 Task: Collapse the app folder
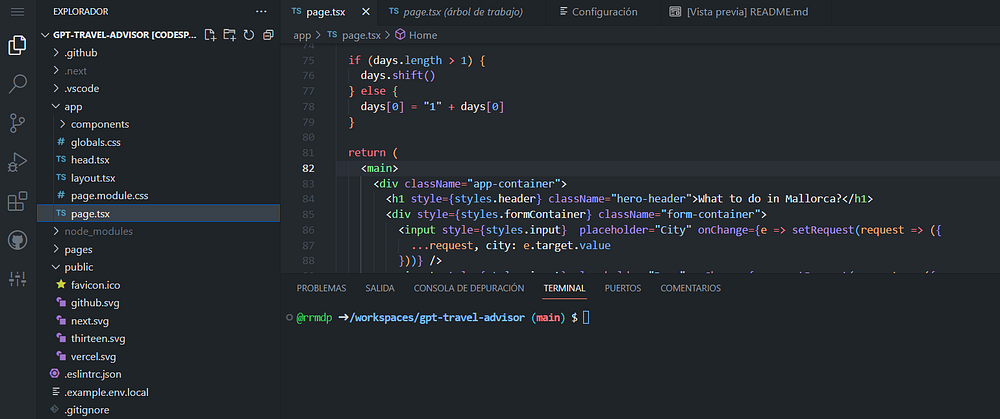tap(73, 106)
